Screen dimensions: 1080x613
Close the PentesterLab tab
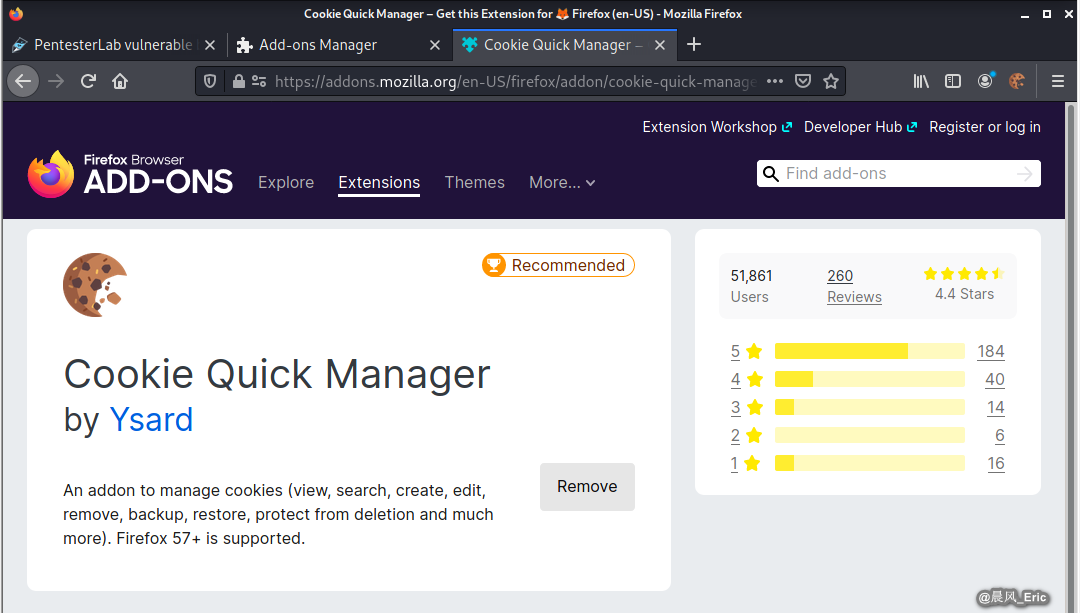point(210,45)
